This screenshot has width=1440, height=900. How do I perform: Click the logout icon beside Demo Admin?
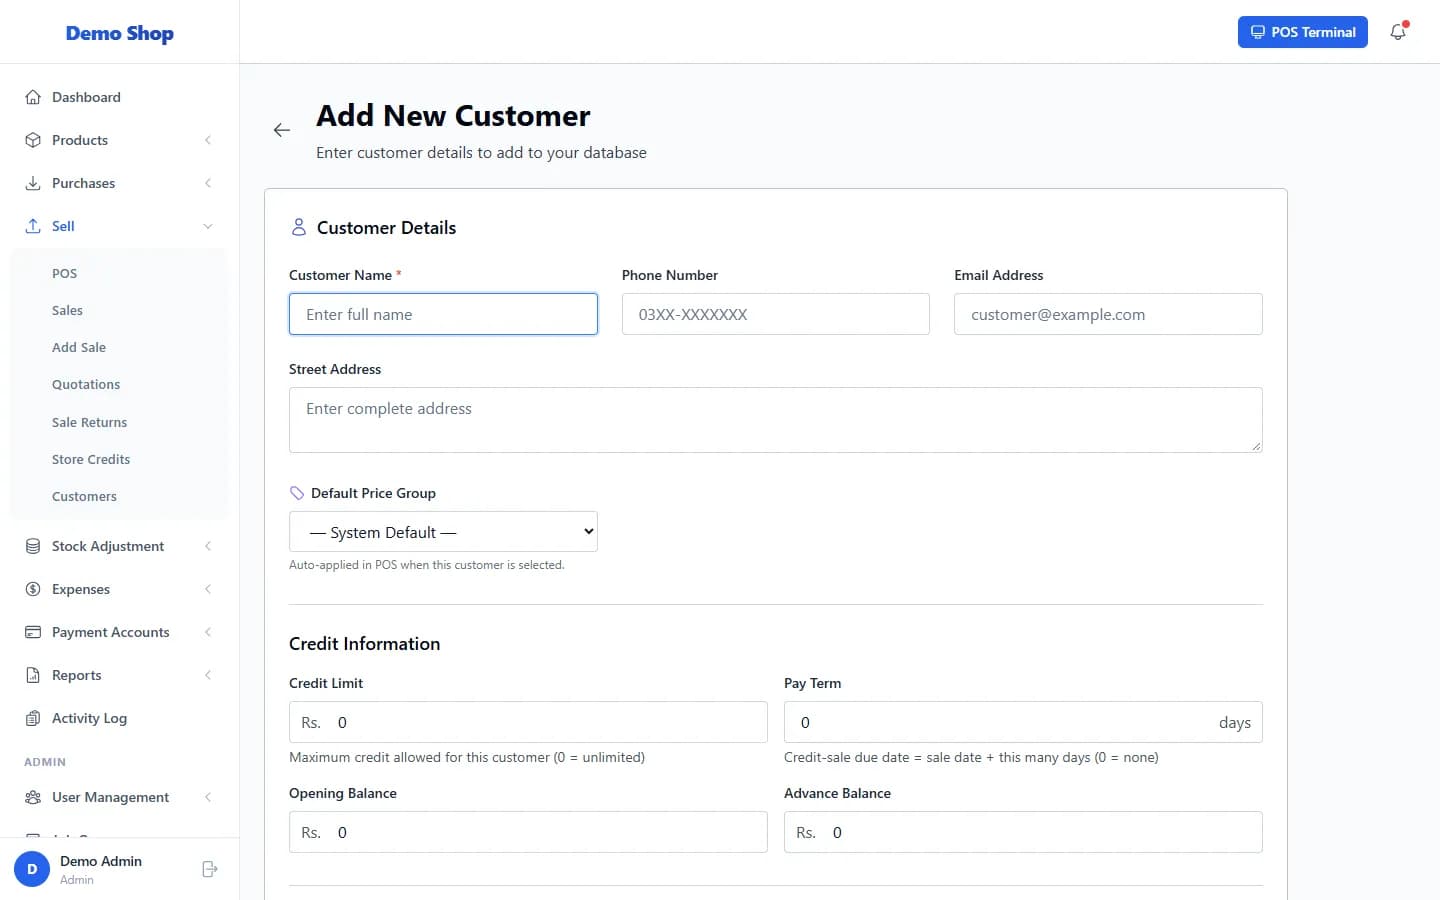[209, 869]
